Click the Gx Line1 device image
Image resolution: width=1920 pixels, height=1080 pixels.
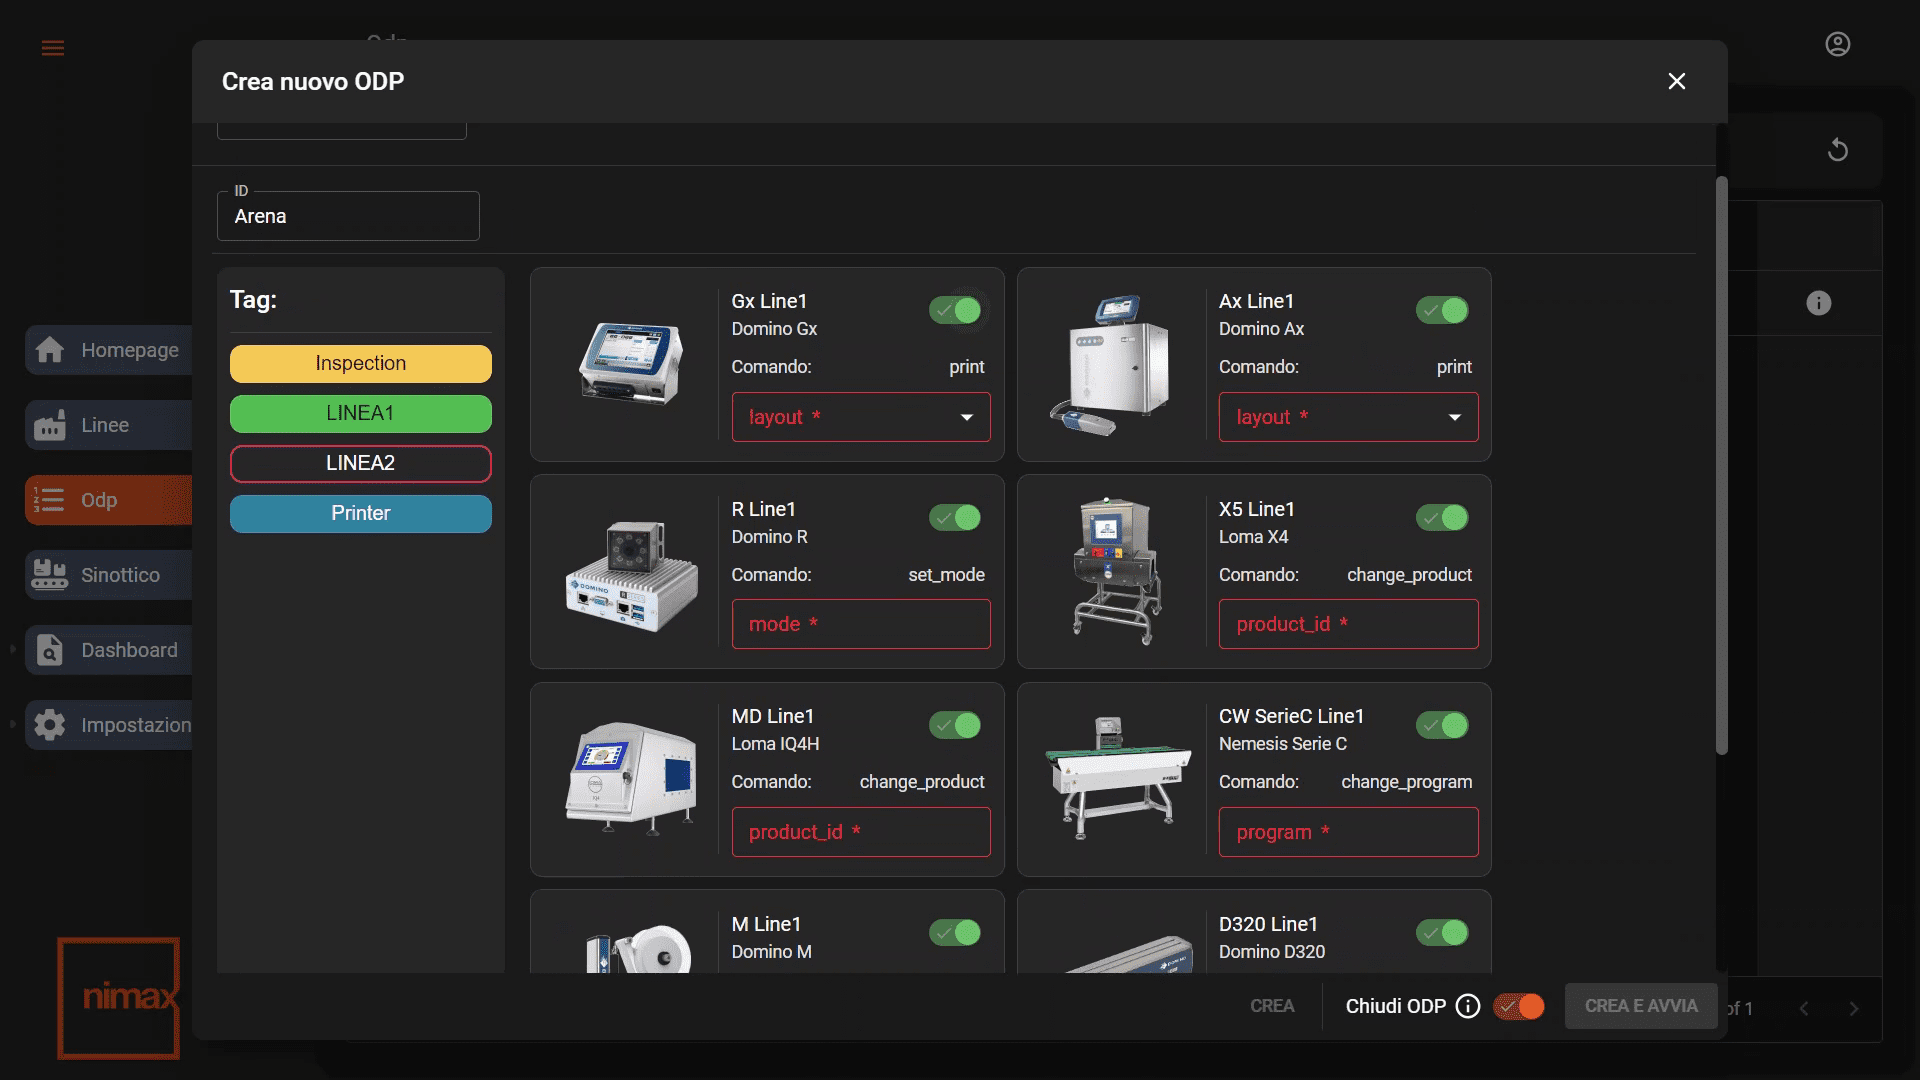click(630, 364)
